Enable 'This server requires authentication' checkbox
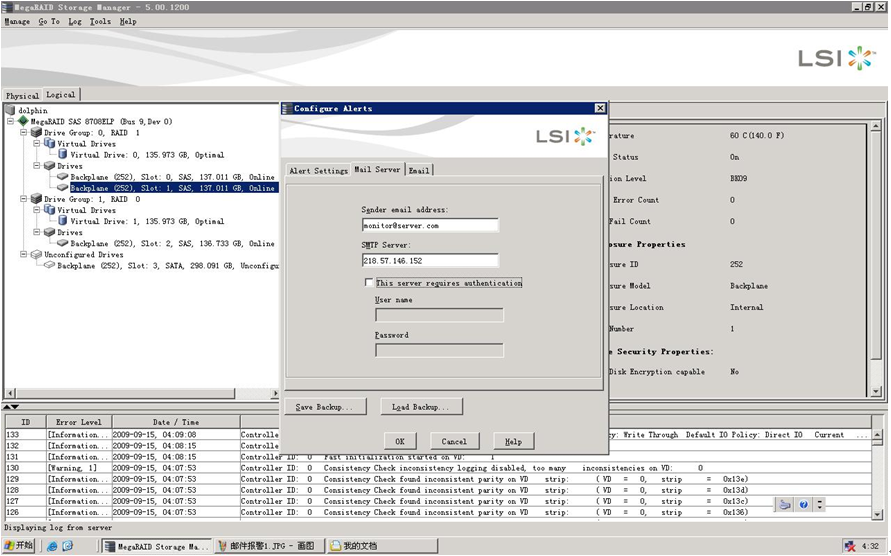This screenshot has height=556, width=891. (370, 283)
